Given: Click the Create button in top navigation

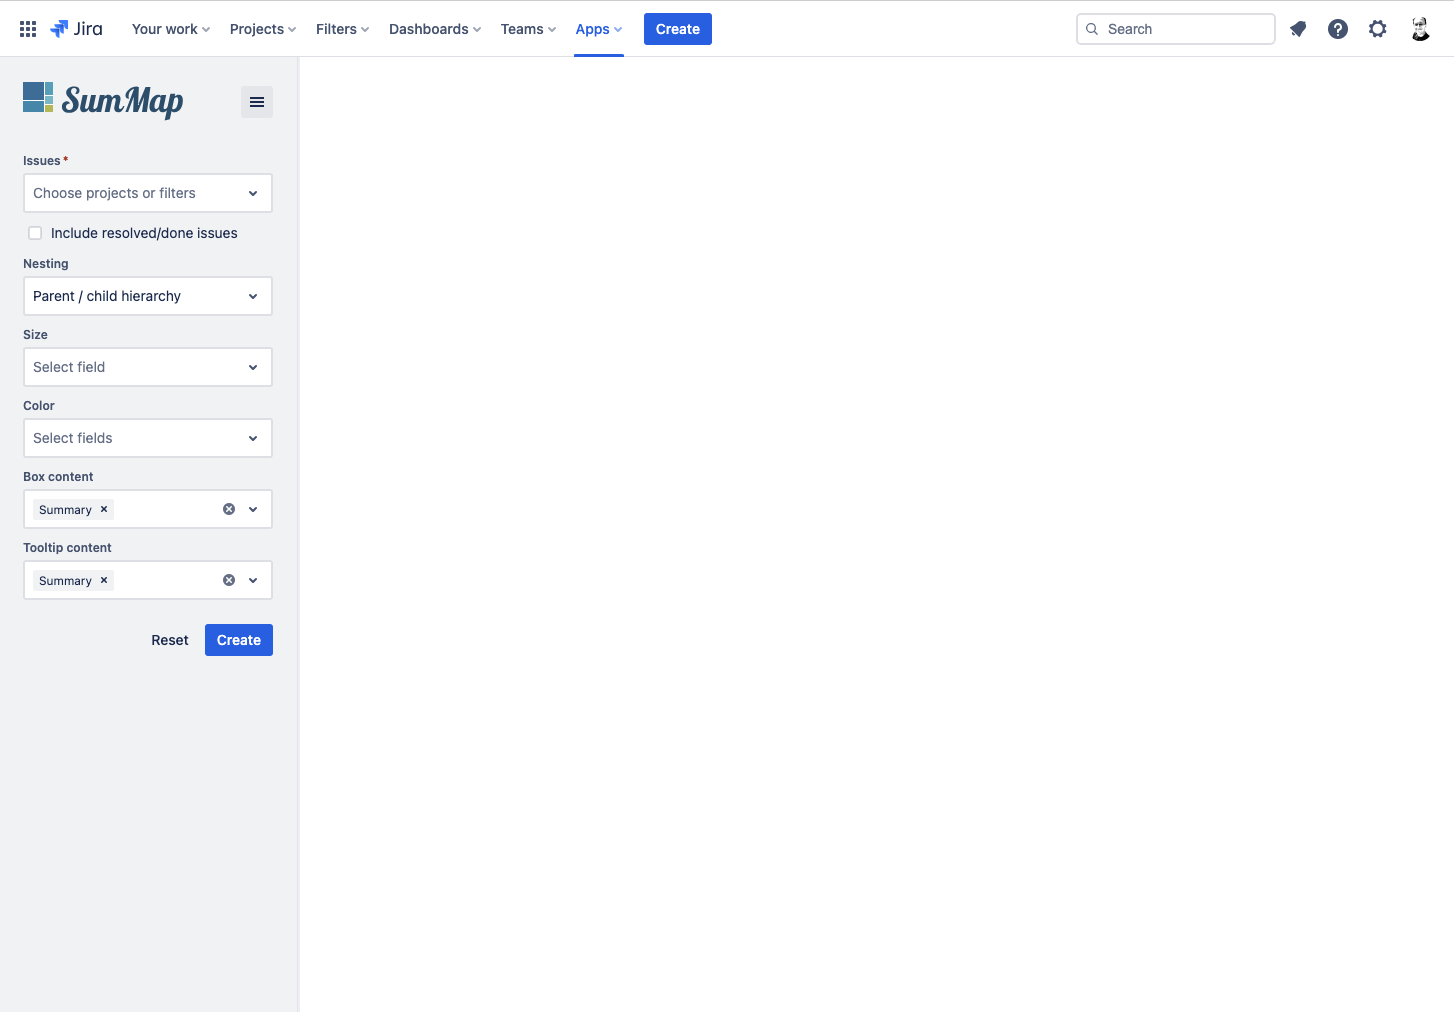Looking at the screenshot, I should coord(678,29).
